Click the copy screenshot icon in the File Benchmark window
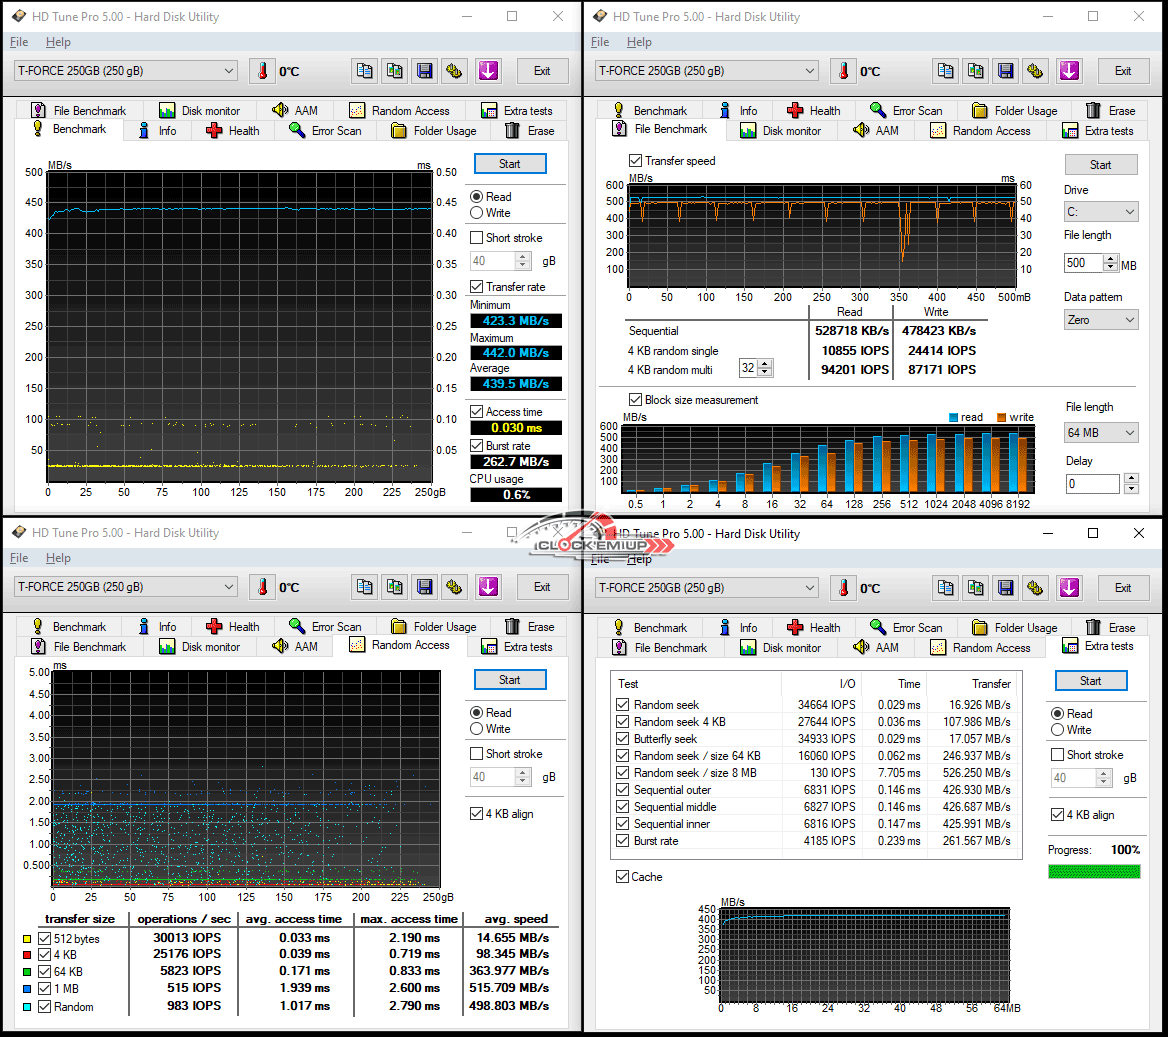The width and height of the screenshot is (1168, 1037). pyautogui.click(x=976, y=71)
